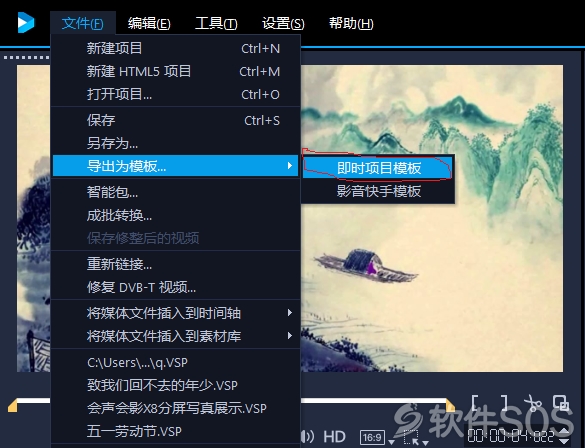
Task: Click the mark-in bracket icon
Action: pyautogui.click(x=475, y=402)
